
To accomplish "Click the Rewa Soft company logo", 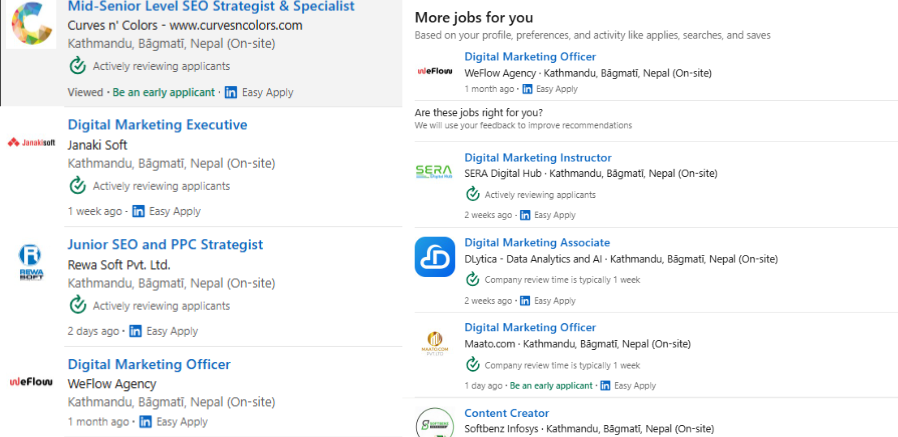I will 31,262.
